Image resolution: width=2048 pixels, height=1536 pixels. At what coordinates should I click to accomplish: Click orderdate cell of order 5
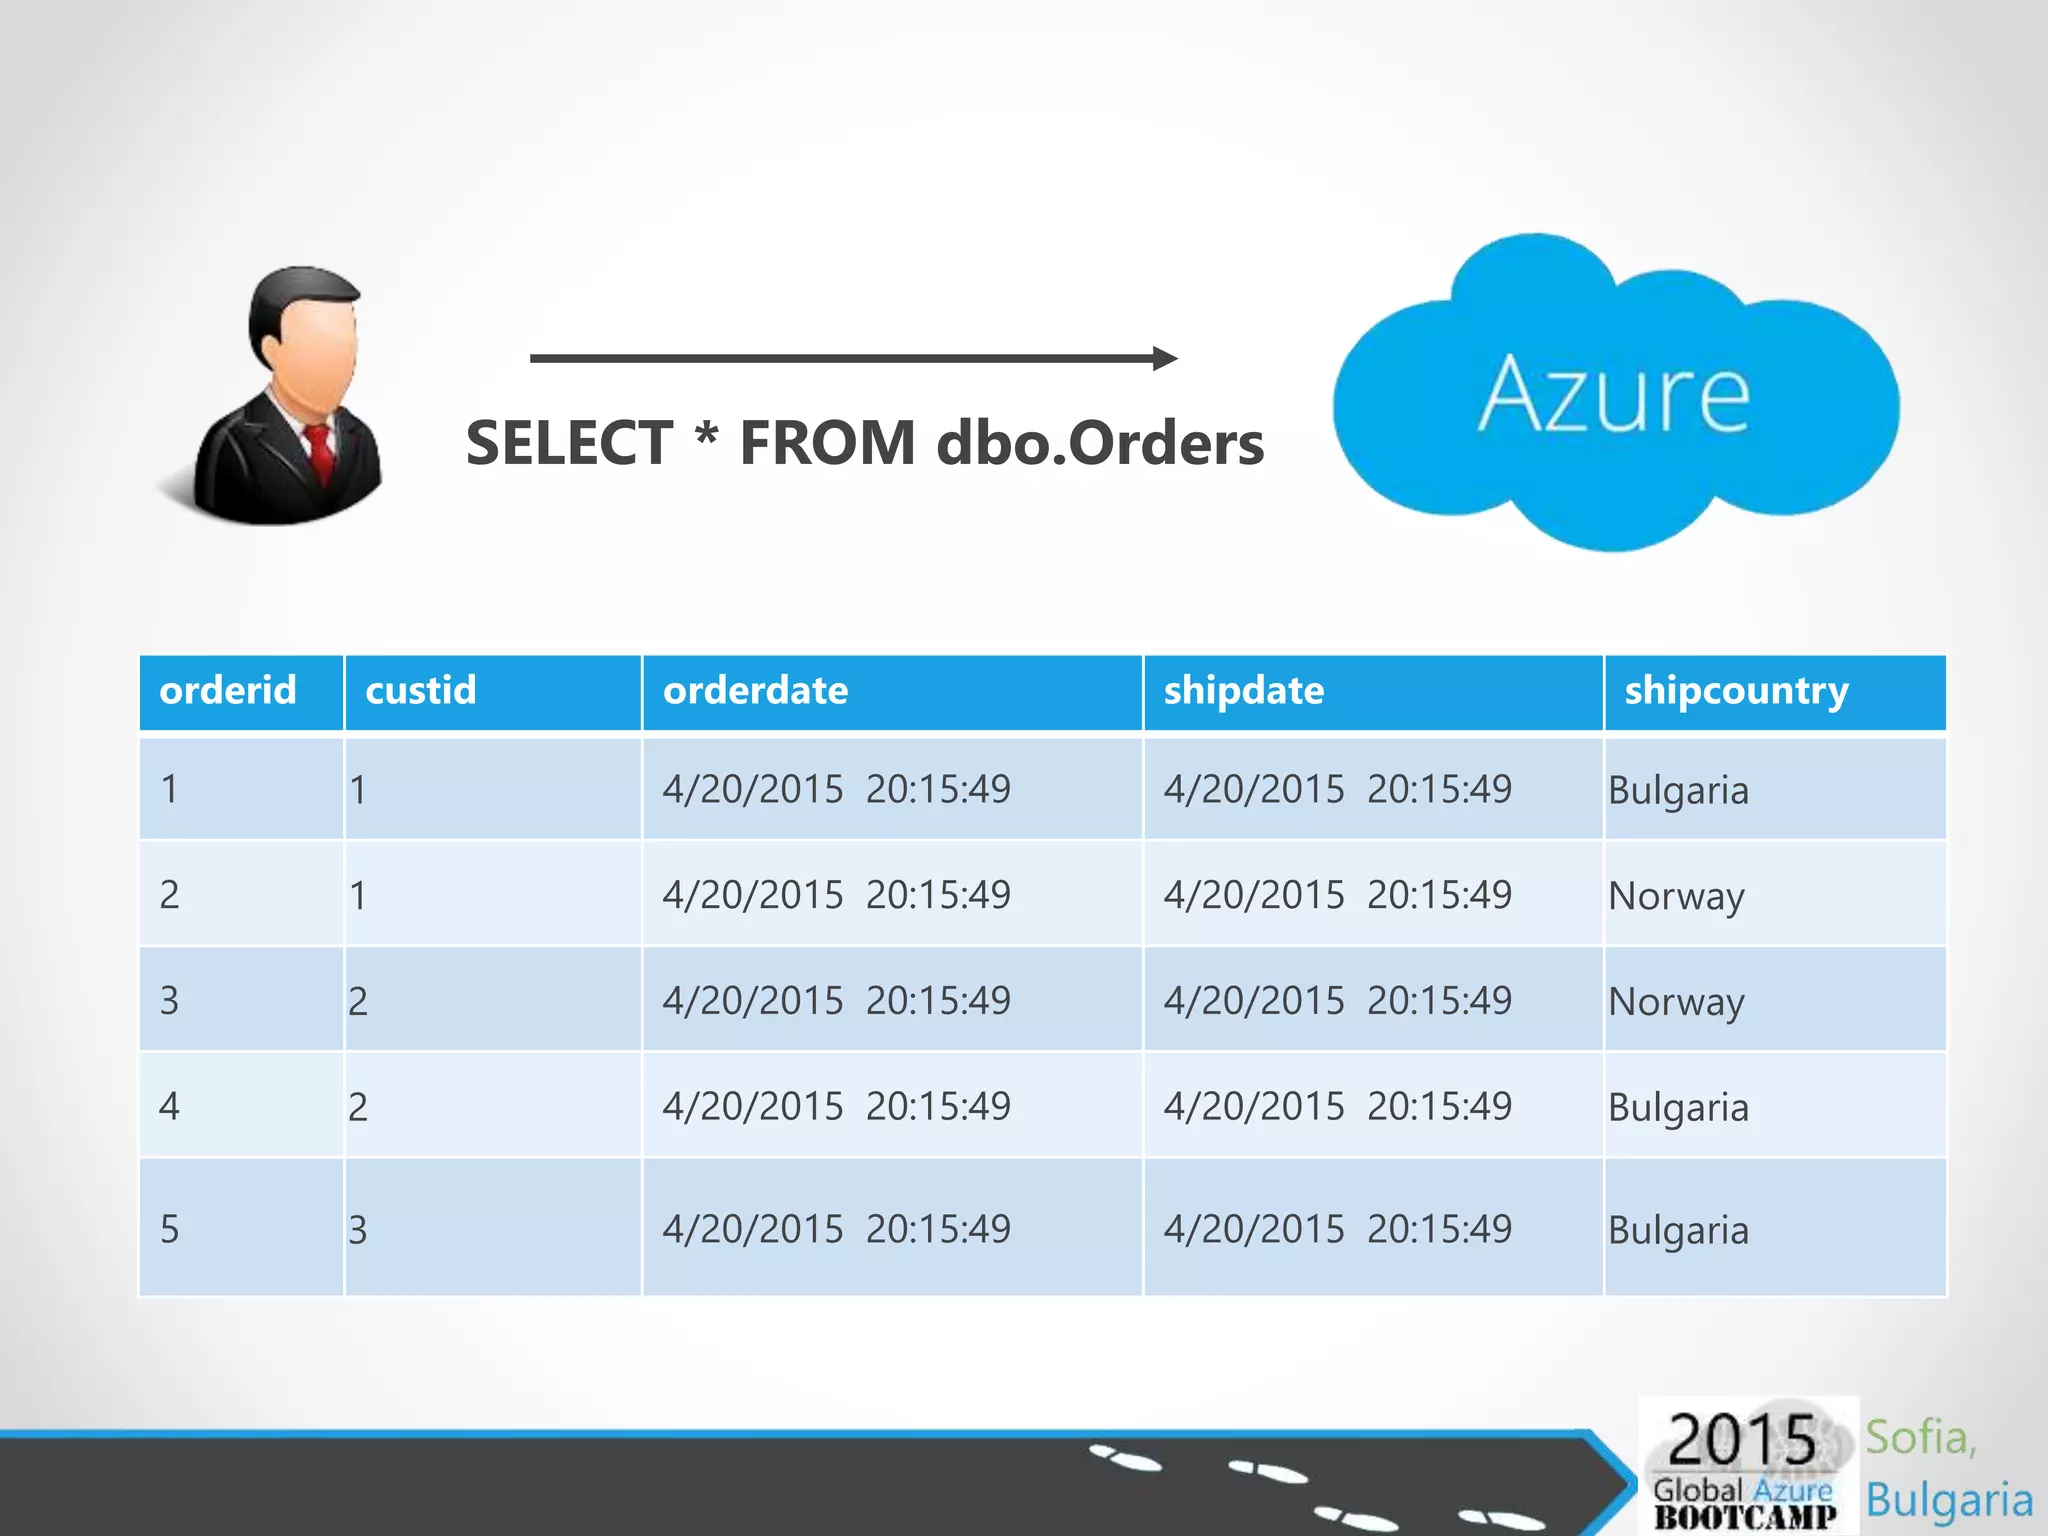(x=836, y=1230)
